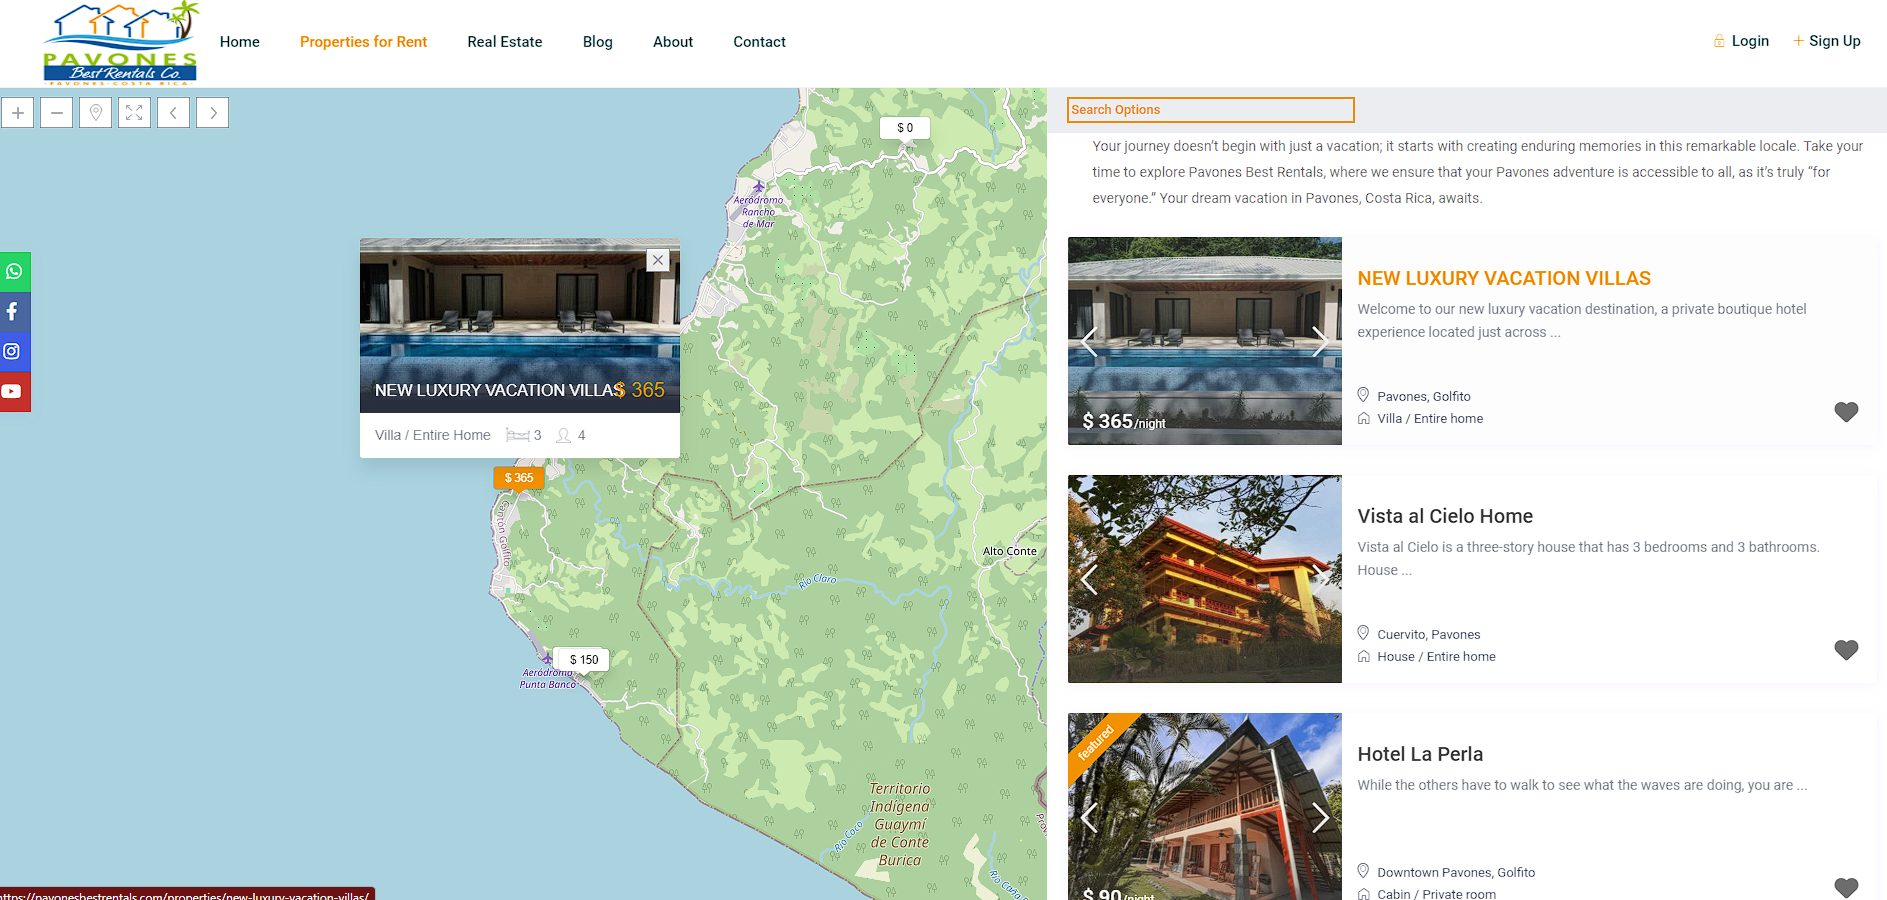
Task: Zoom in on the map
Action: click(x=18, y=113)
